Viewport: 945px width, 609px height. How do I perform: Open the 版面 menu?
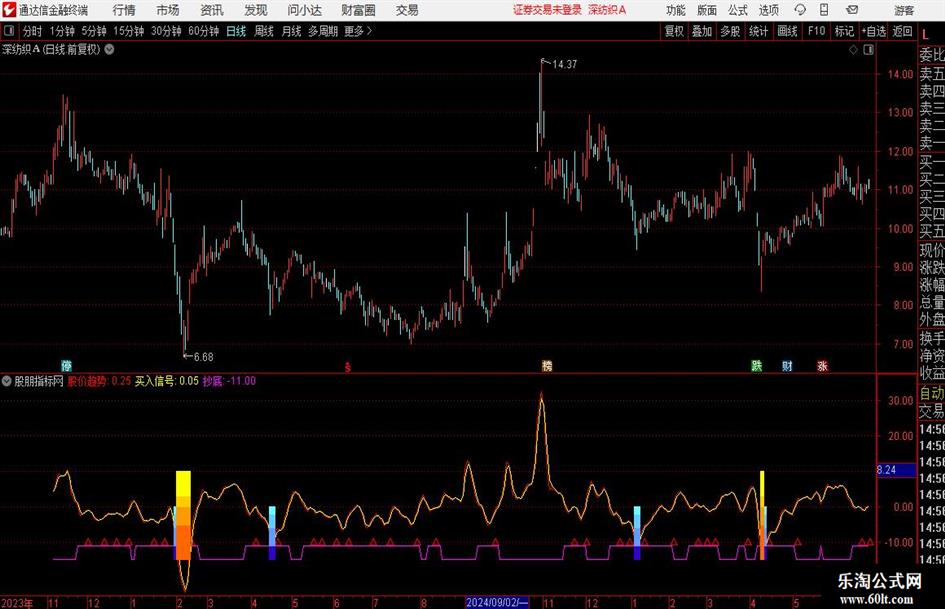[706, 10]
